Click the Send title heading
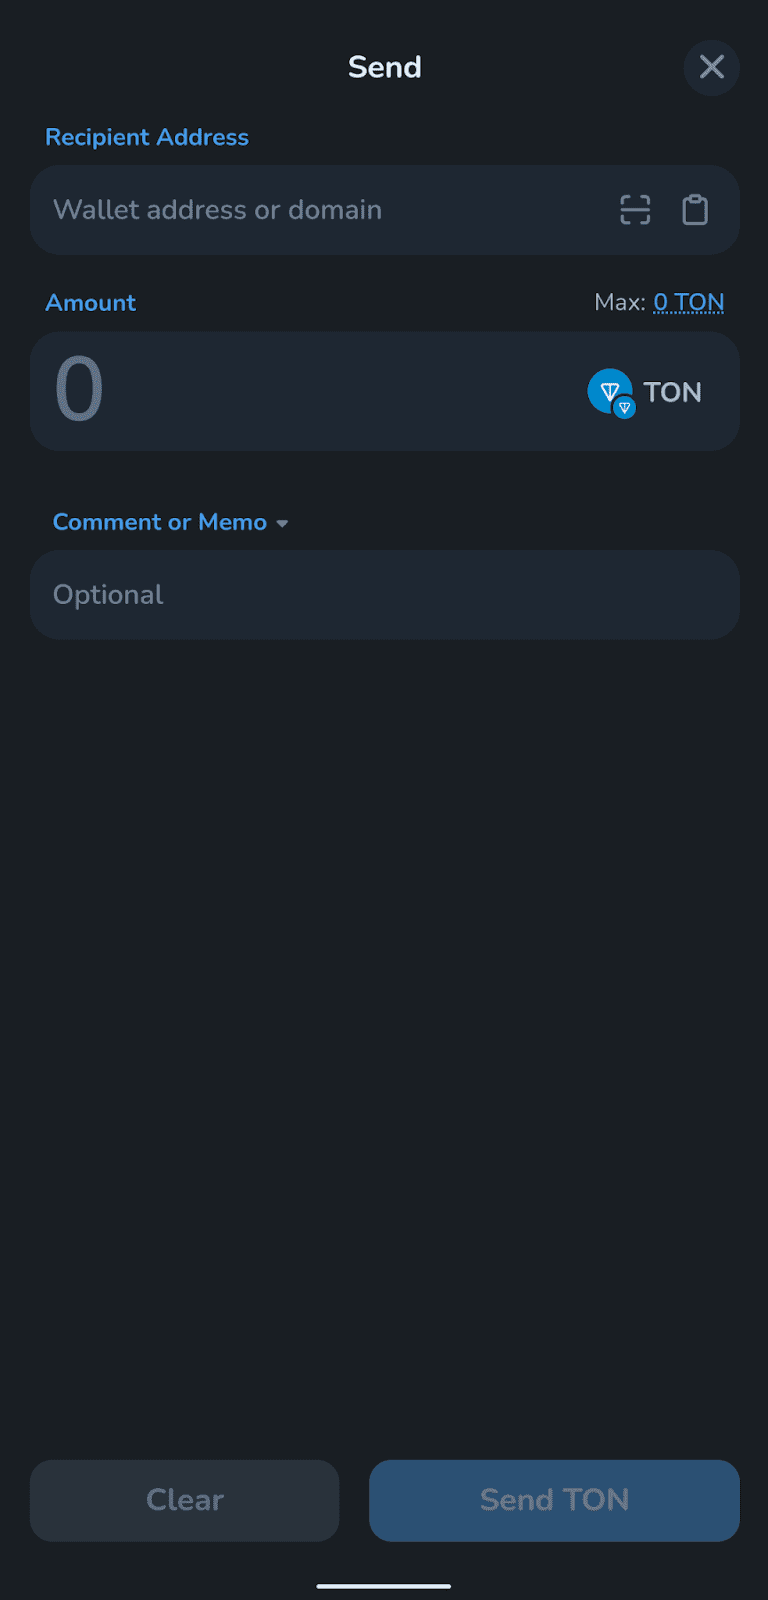The height and width of the screenshot is (1600, 768). pos(384,67)
